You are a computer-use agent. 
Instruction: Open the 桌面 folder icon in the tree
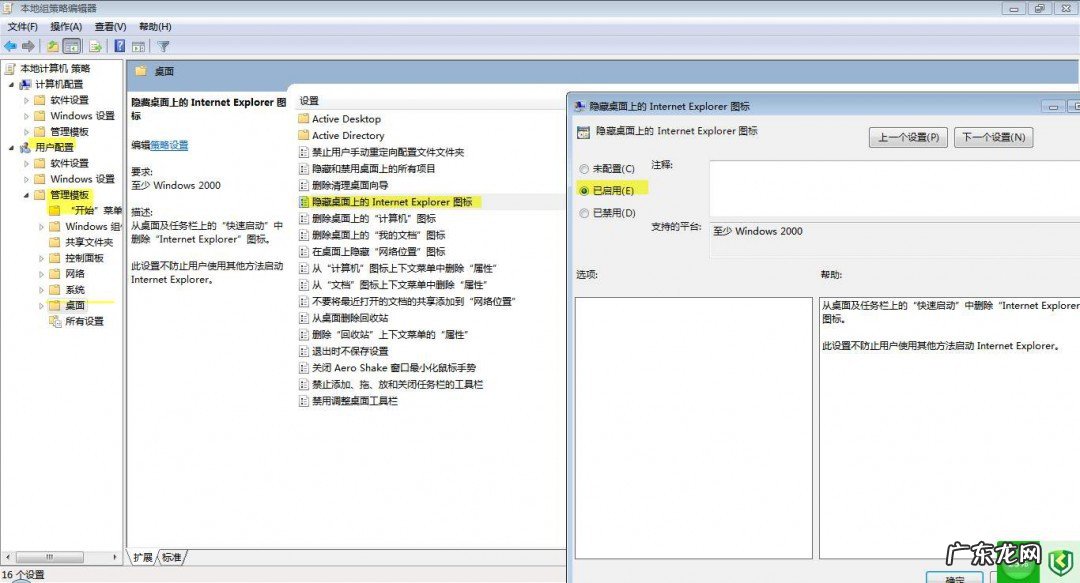[x=55, y=306]
